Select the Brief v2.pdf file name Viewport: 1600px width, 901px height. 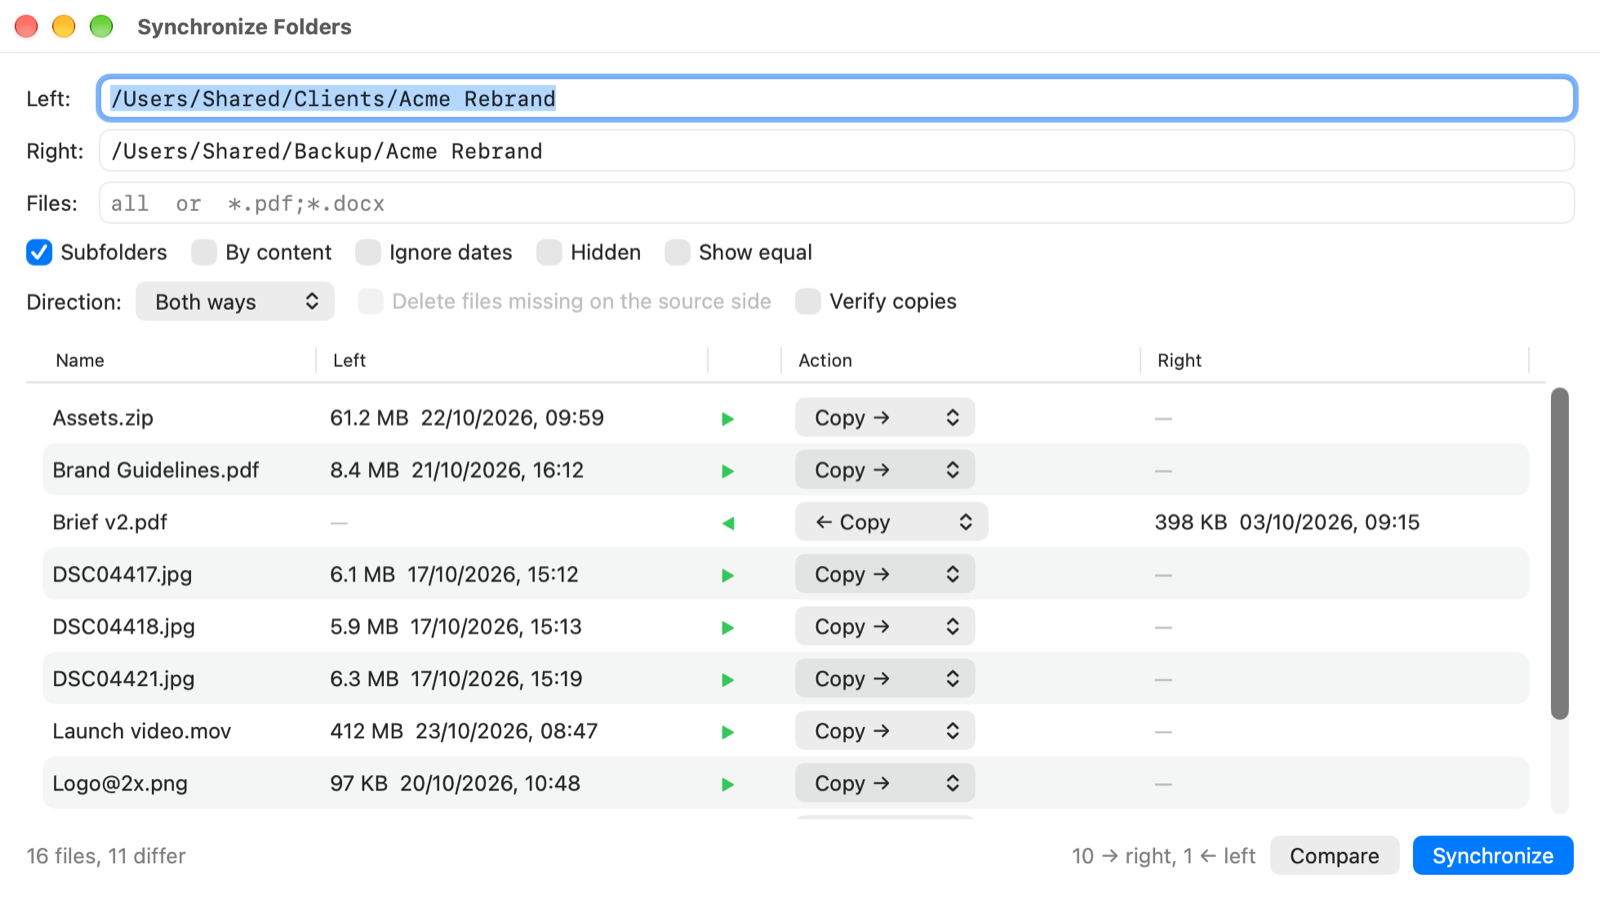point(110,522)
